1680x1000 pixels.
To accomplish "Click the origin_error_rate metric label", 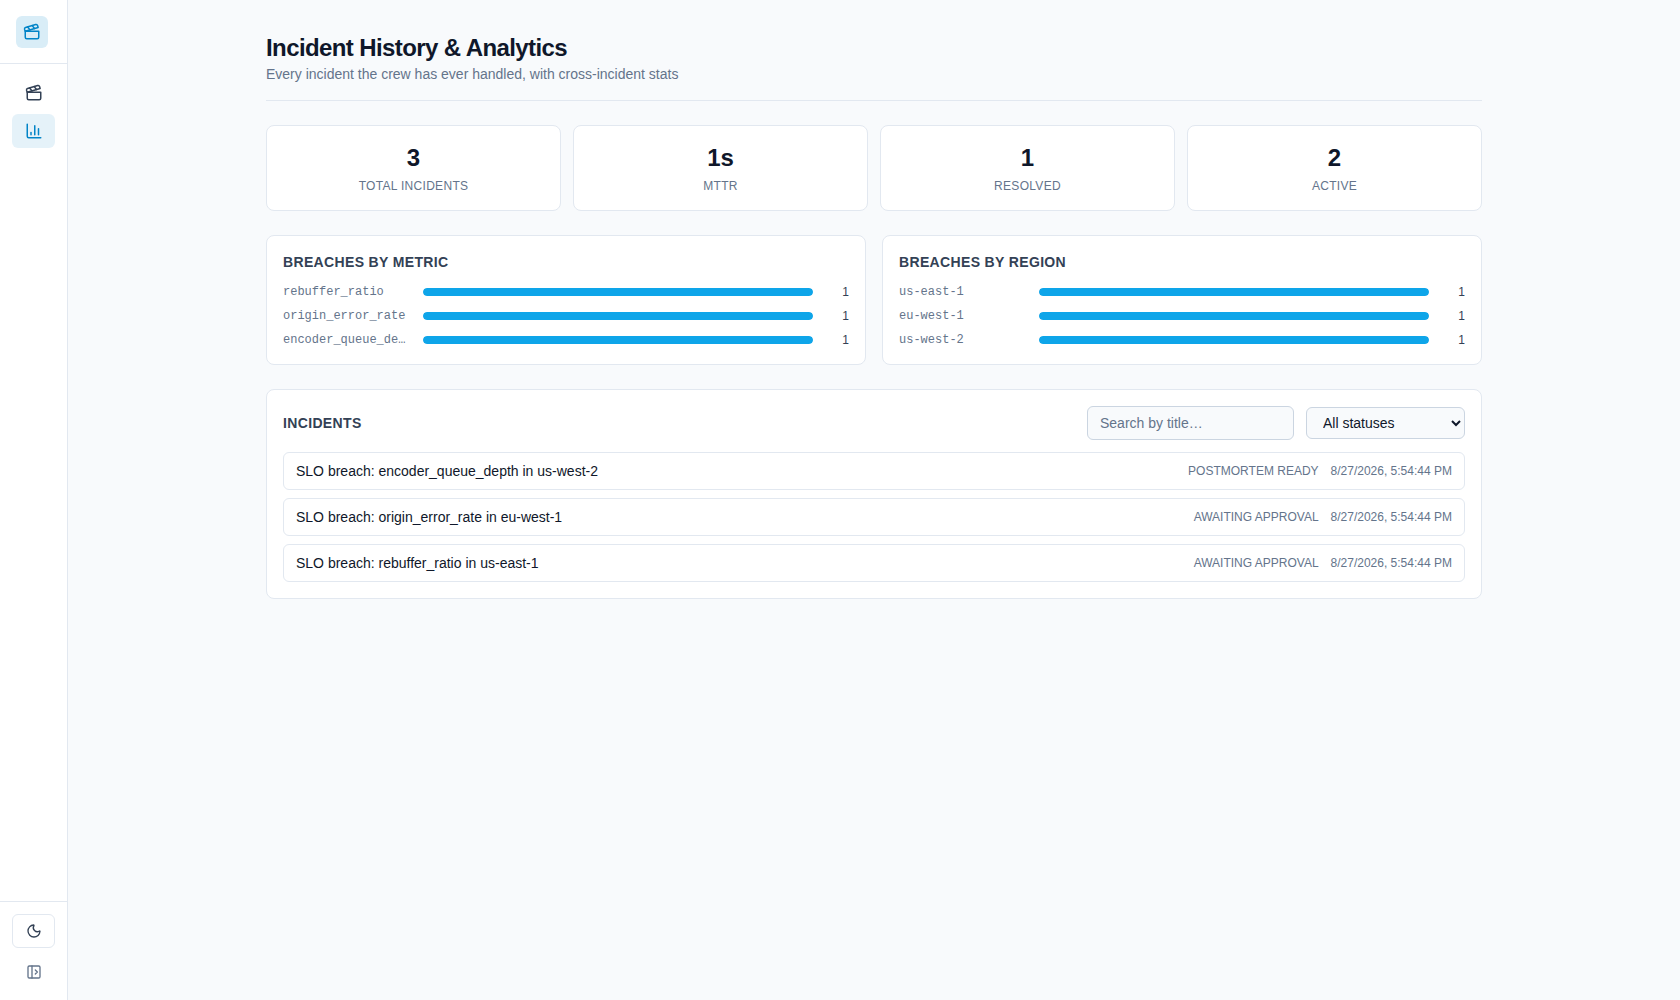I will click(x=344, y=315).
